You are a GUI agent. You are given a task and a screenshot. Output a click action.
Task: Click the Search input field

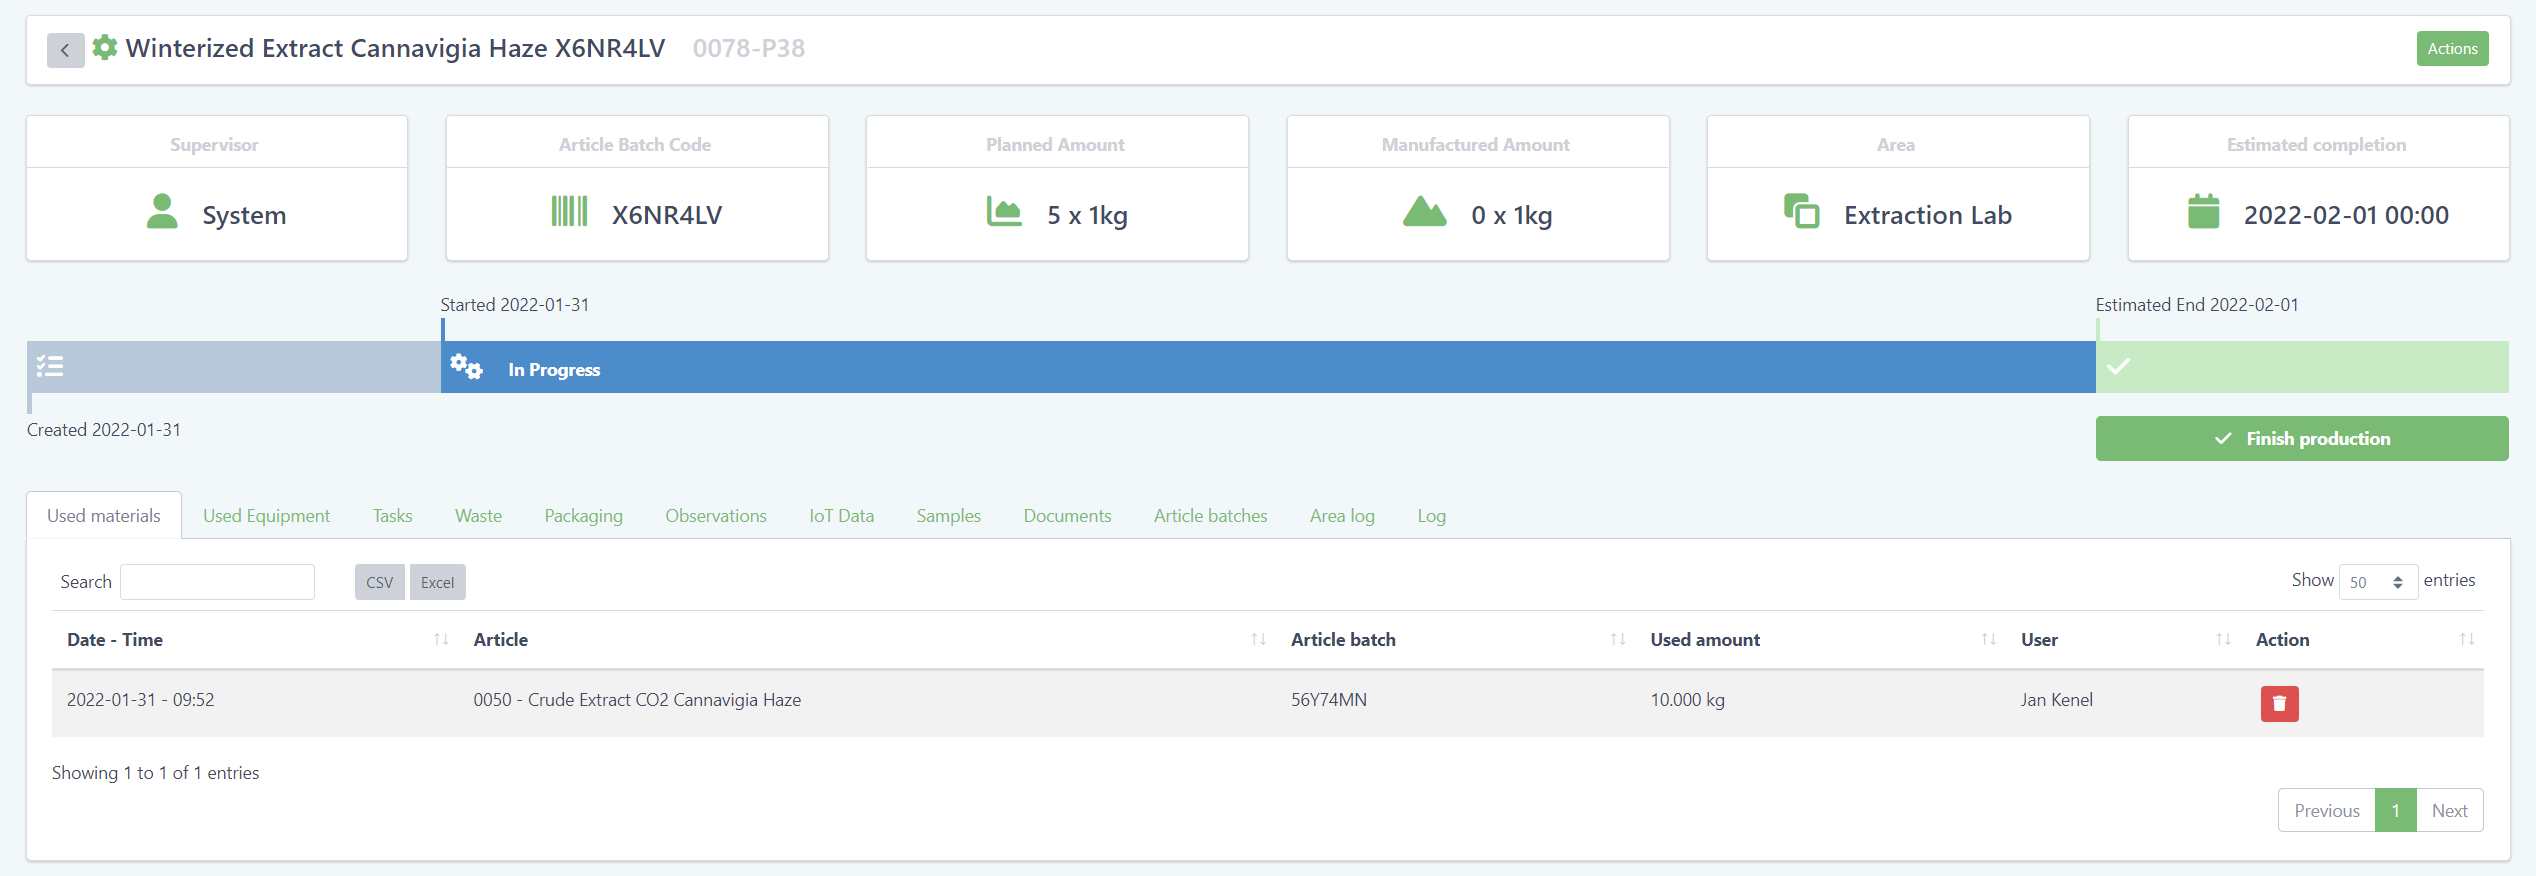click(217, 582)
